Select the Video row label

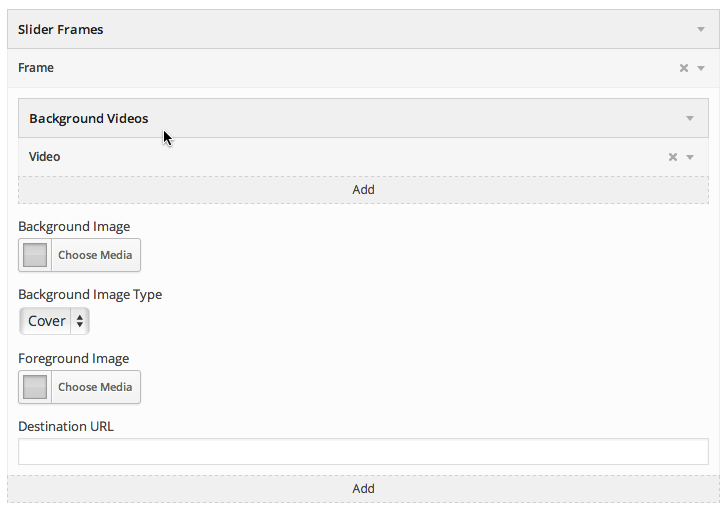[44, 156]
